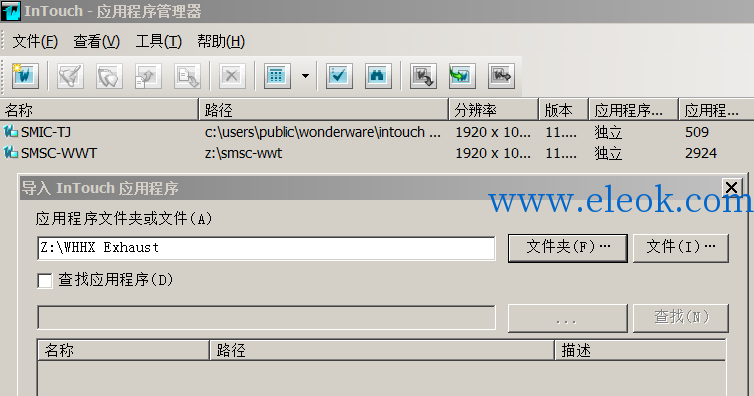Image resolution: width=754 pixels, height=396 pixels.
Task: Sort by the 分辨率 column header
Action: click(x=493, y=110)
